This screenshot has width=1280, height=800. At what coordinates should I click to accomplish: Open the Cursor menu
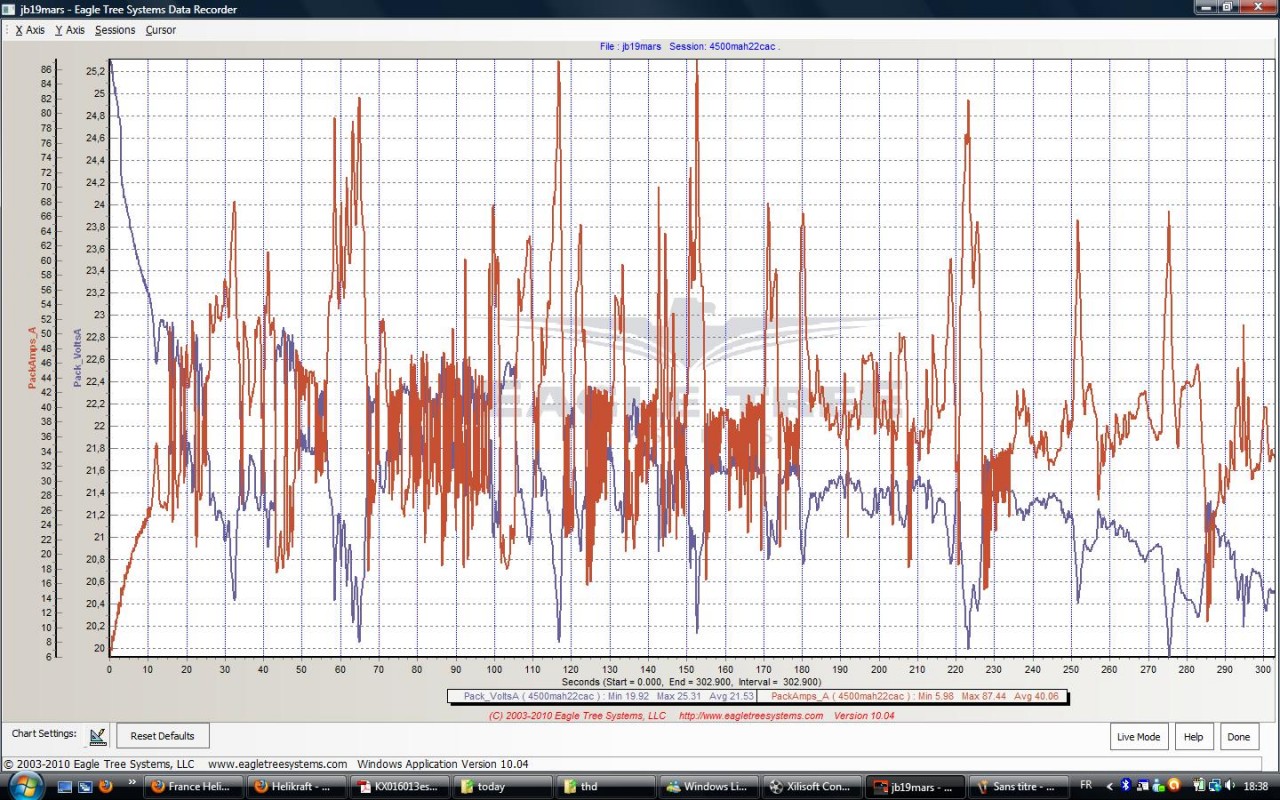point(160,30)
